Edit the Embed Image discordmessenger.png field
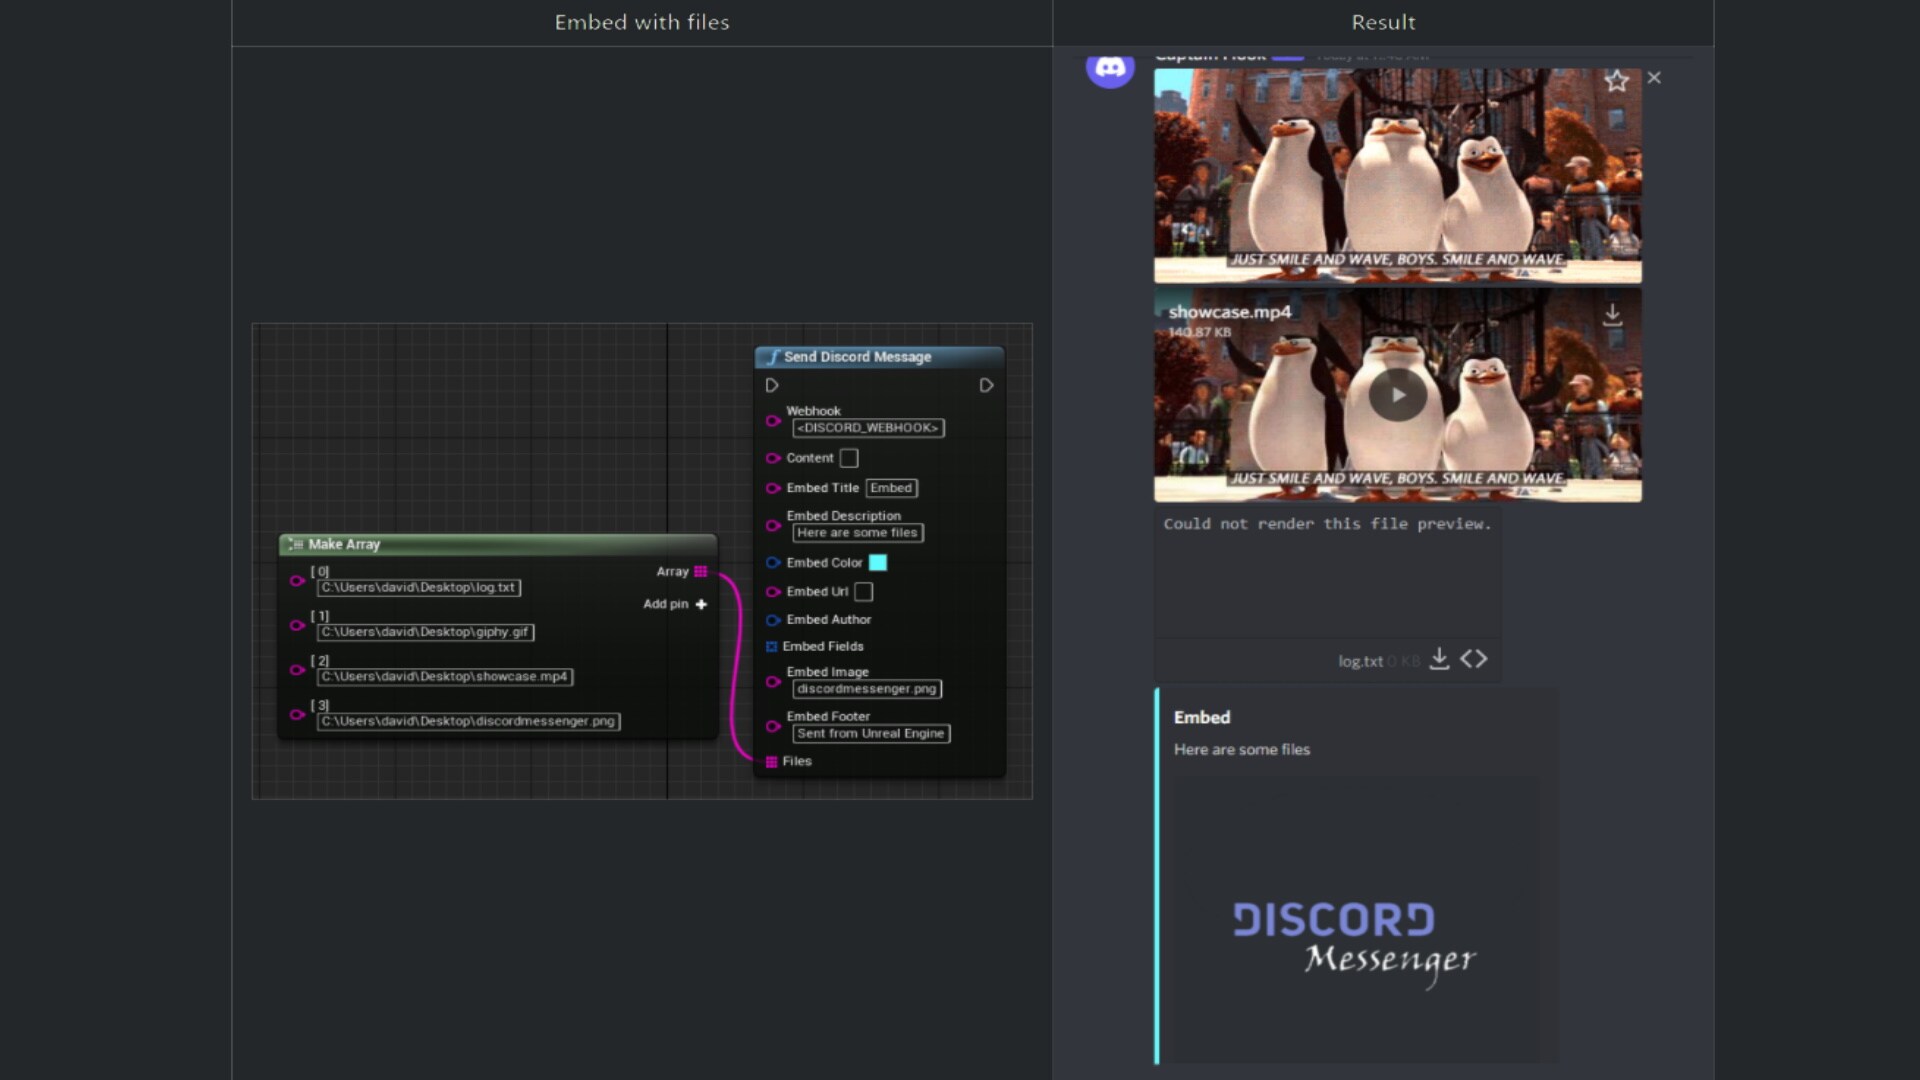1920x1080 pixels. tap(867, 689)
